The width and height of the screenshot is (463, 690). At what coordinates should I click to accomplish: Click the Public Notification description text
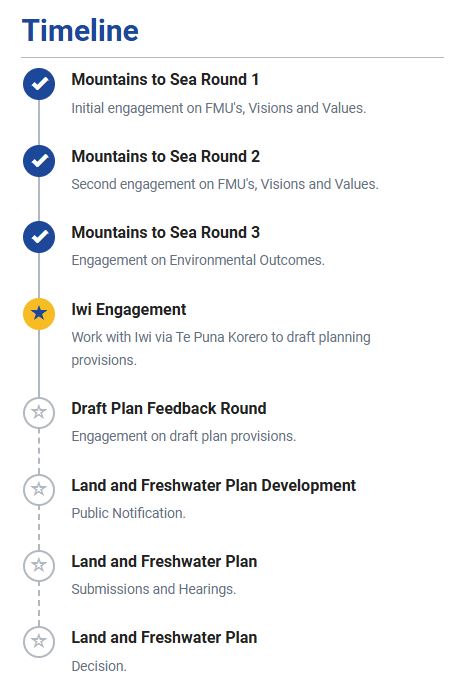(129, 513)
